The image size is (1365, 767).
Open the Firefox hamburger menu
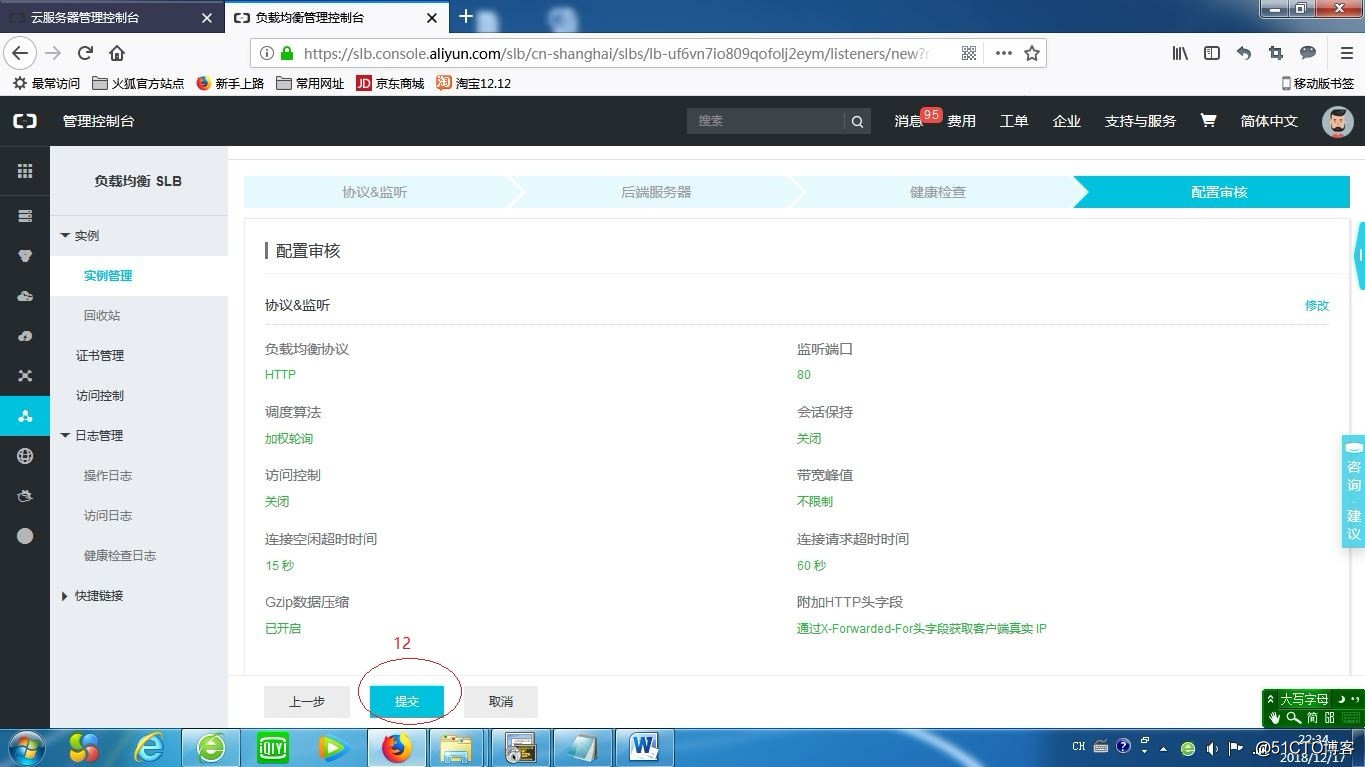(1347, 53)
